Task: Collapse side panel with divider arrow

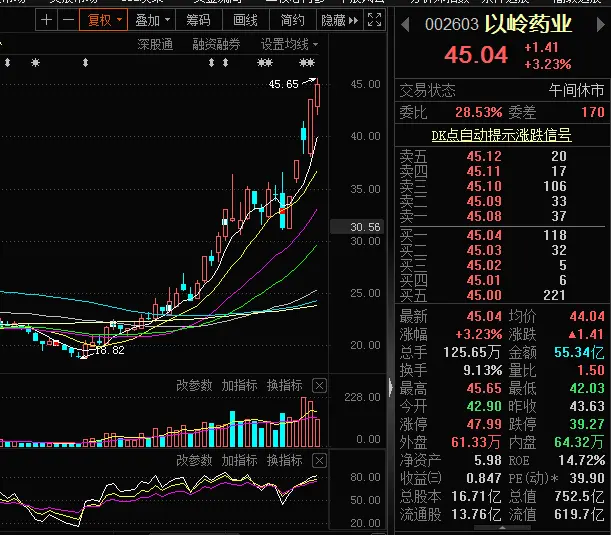Action: (x=390, y=387)
